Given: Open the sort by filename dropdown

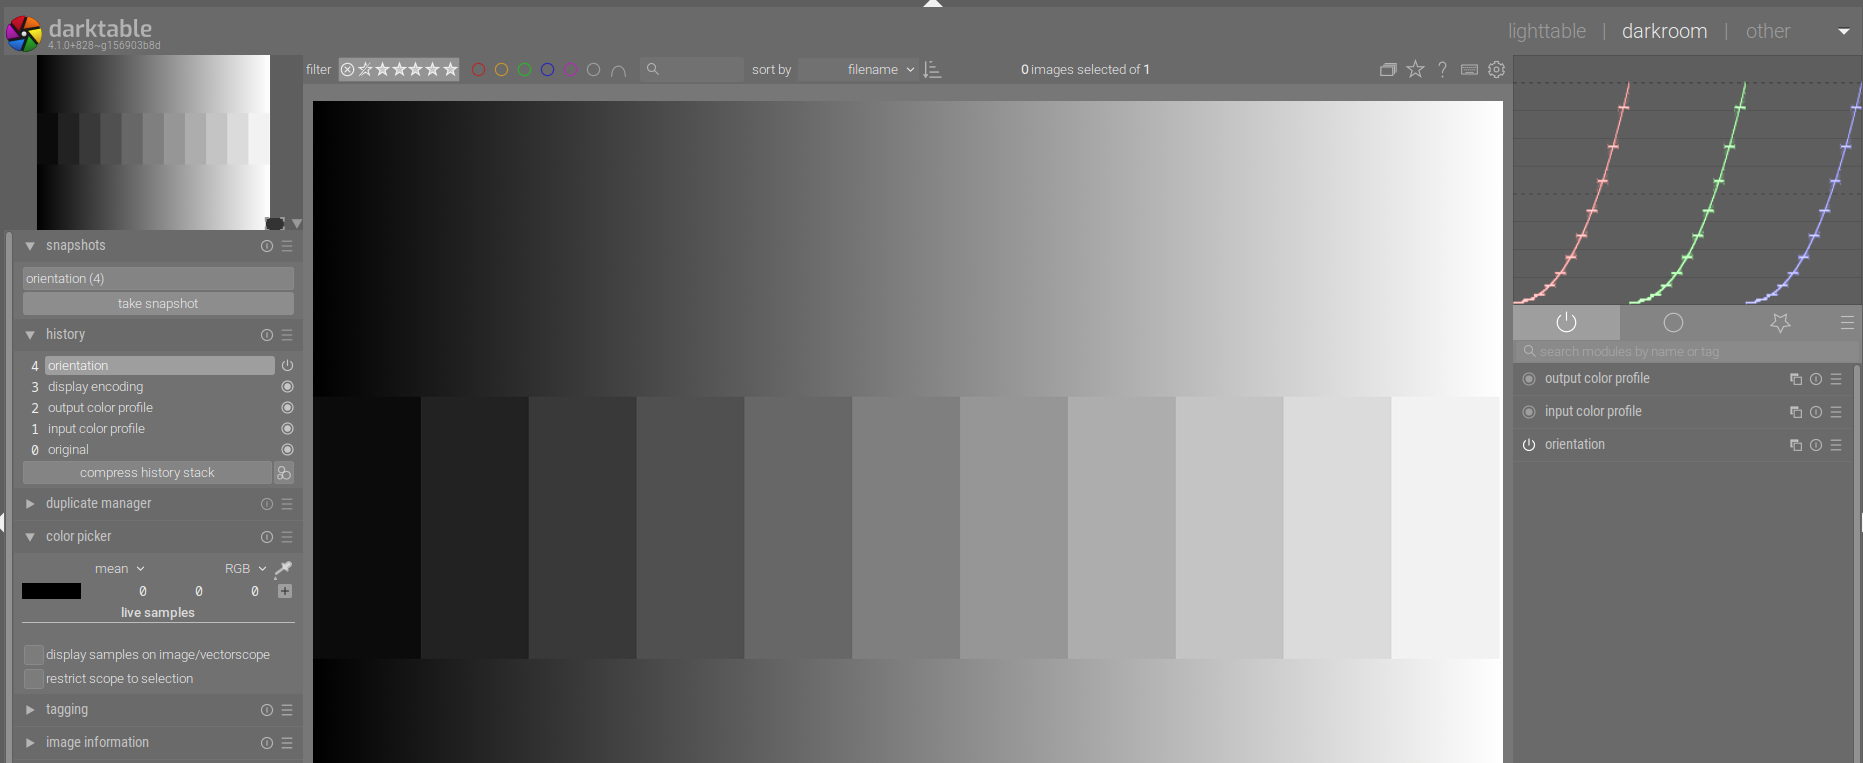Looking at the screenshot, I should [x=858, y=69].
